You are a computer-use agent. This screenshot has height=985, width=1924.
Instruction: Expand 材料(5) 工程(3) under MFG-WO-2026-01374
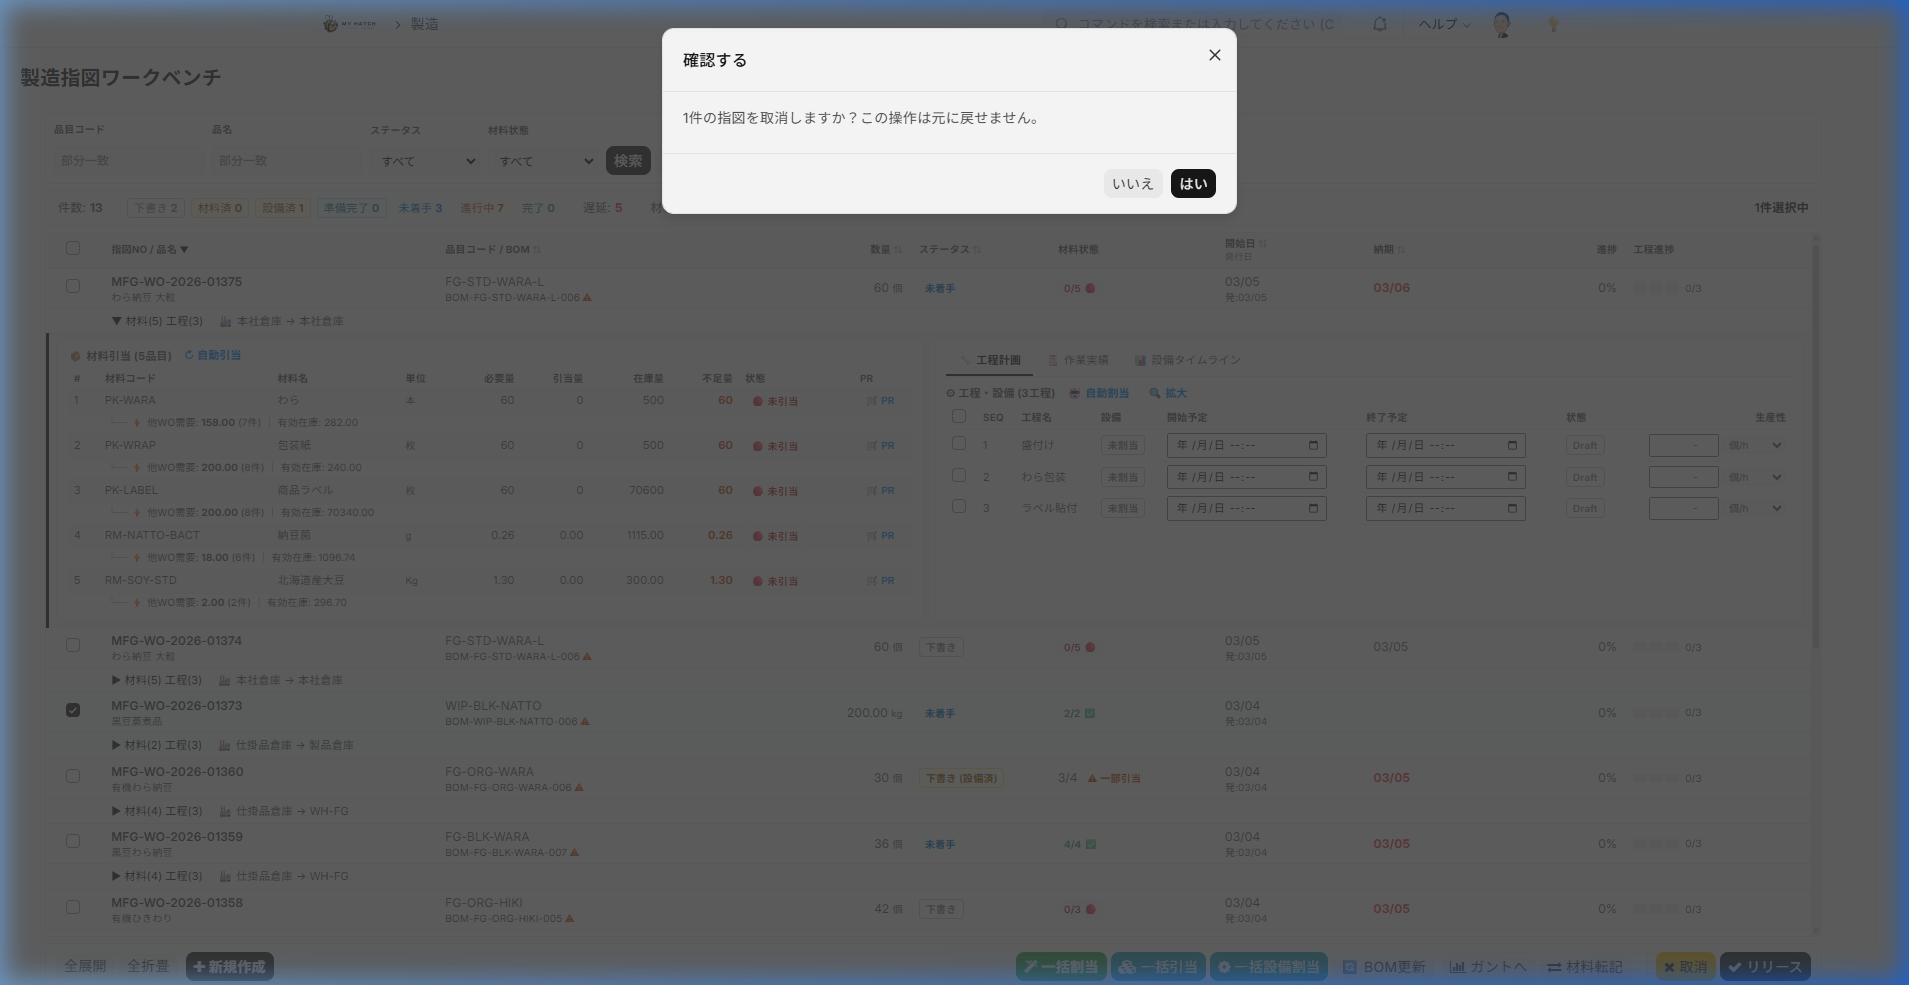click(116, 680)
